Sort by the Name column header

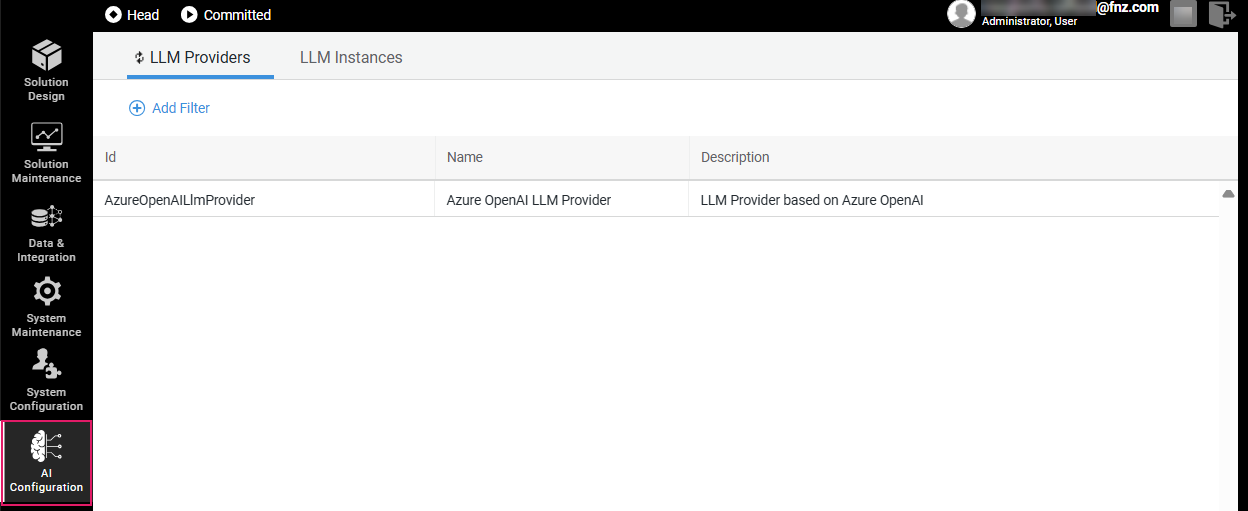(x=465, y=157)
